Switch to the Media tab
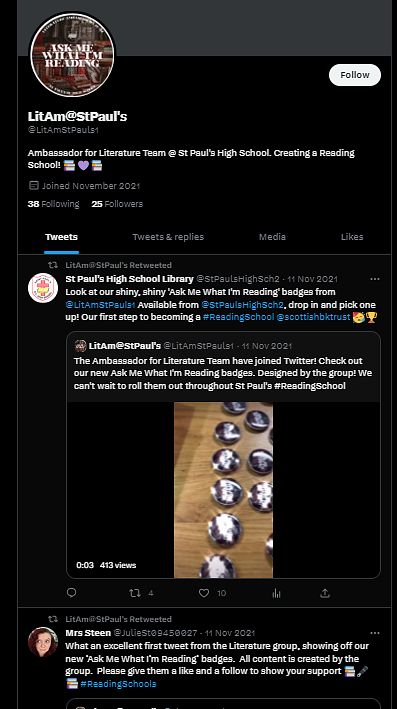397x709 pixels. point(272,237)
